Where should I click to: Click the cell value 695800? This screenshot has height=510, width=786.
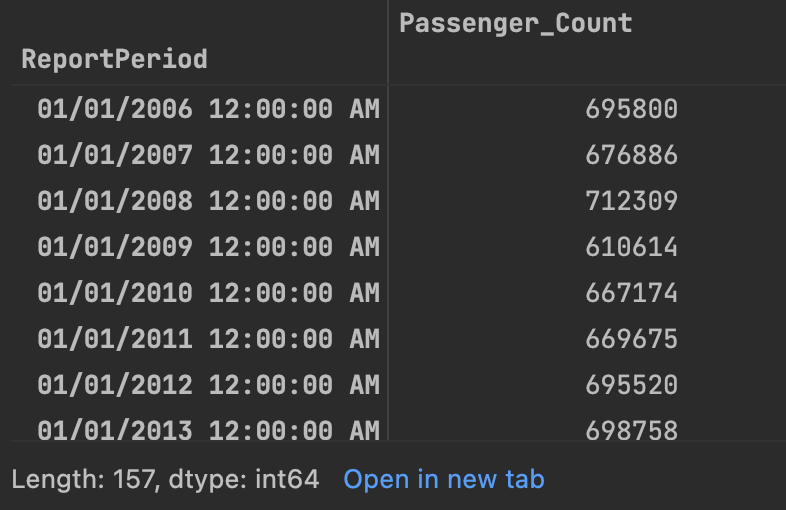632,109
